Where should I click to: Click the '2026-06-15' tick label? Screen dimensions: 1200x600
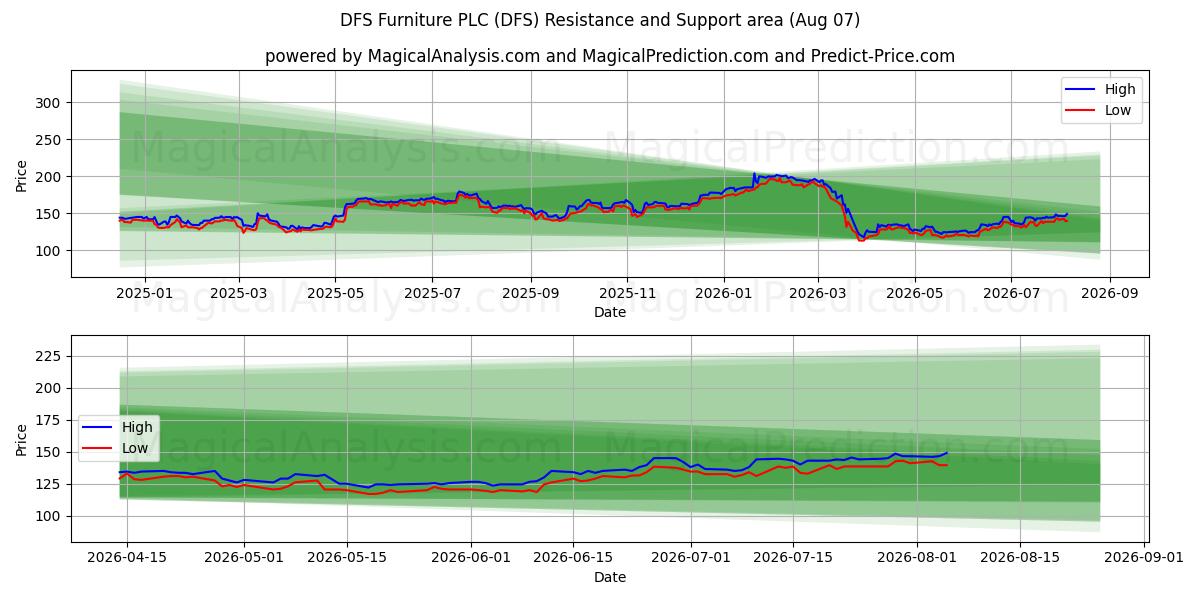click(x=575, y=558)
